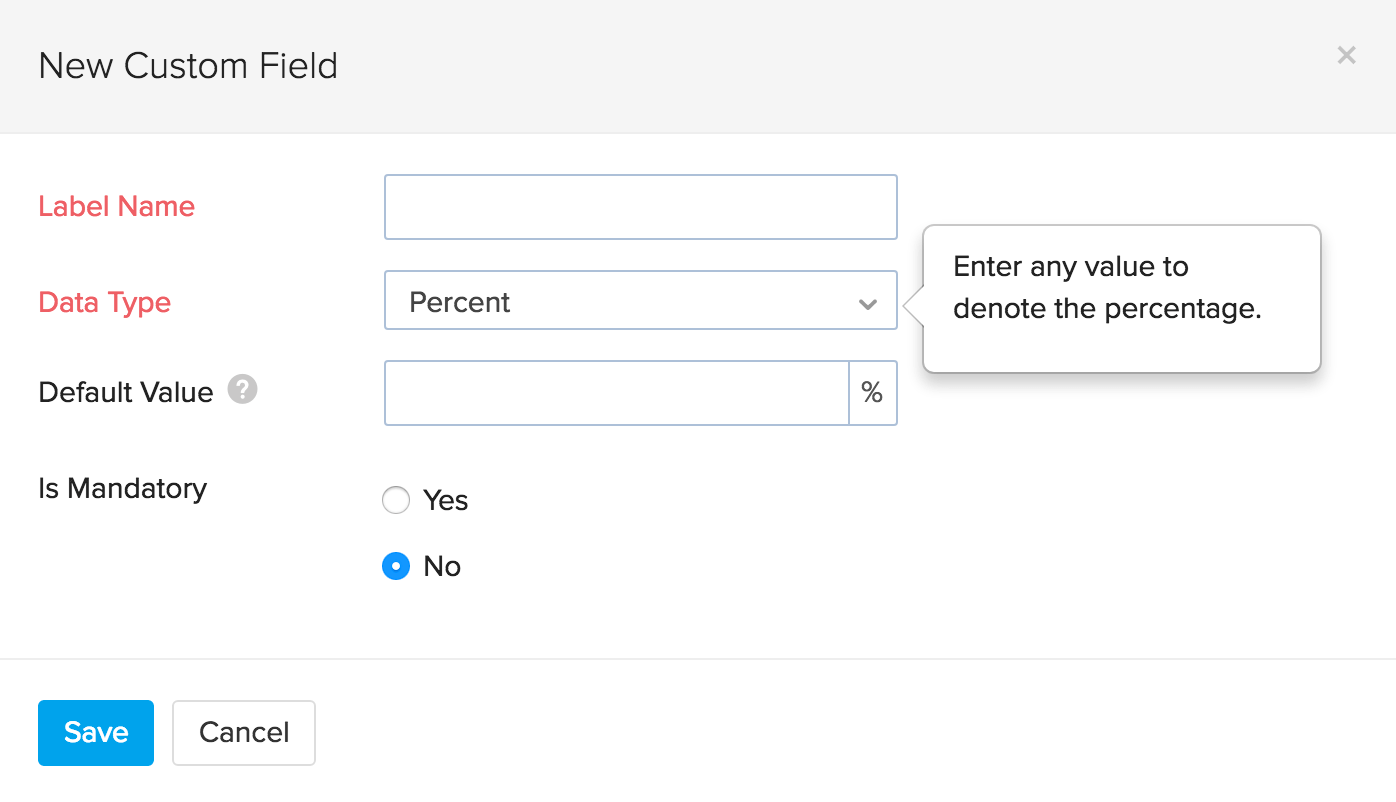Image resolution: width=1396 pixels, height=802 pixels.
Task: Click the "Yes" option label text
Action: tap(445, 500)
